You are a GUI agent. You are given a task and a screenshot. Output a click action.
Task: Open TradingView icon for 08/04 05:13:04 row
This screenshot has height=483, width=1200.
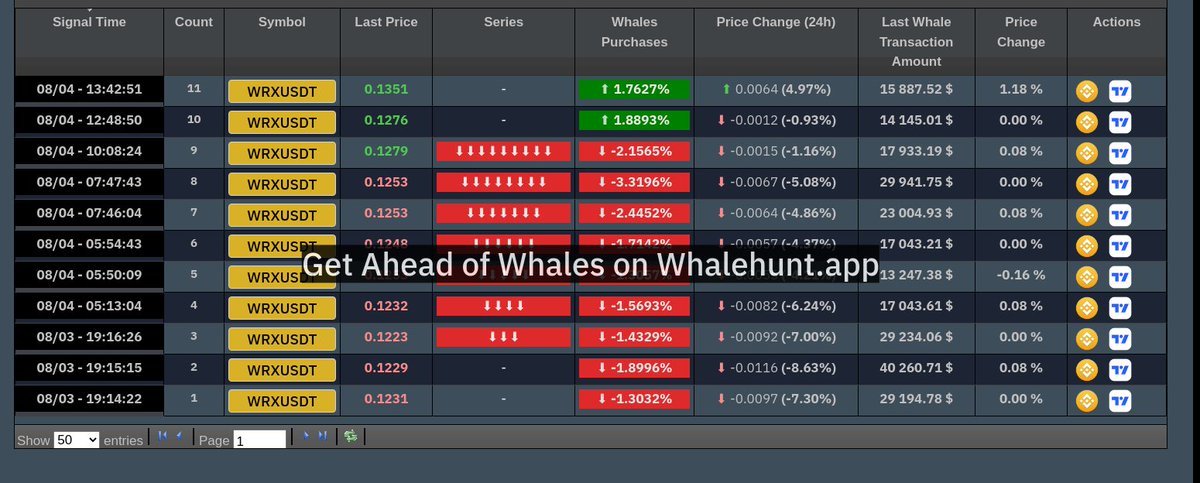pos(1120,308)
